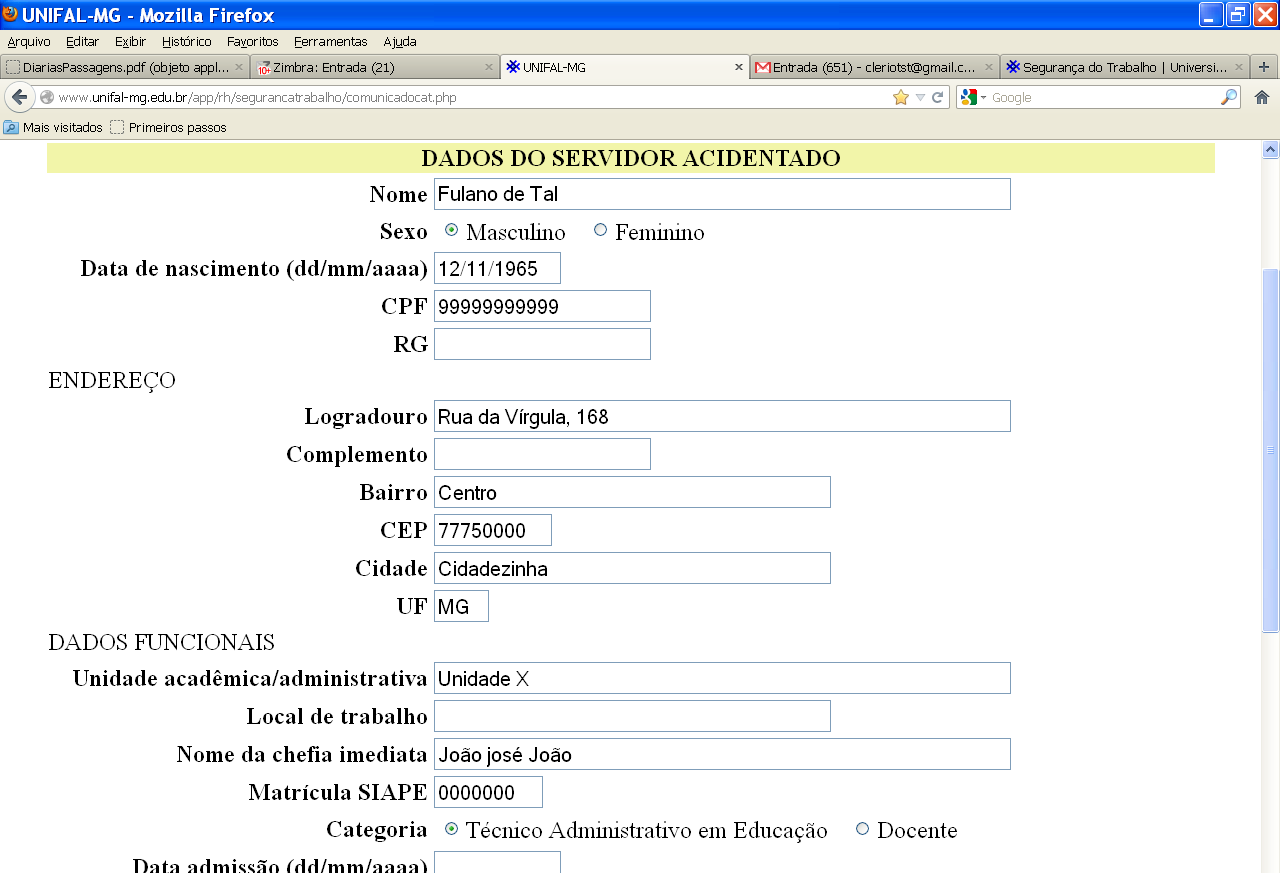1280x873 pixels.
Task: Select the Docente radio button
Action: point(862,828)
